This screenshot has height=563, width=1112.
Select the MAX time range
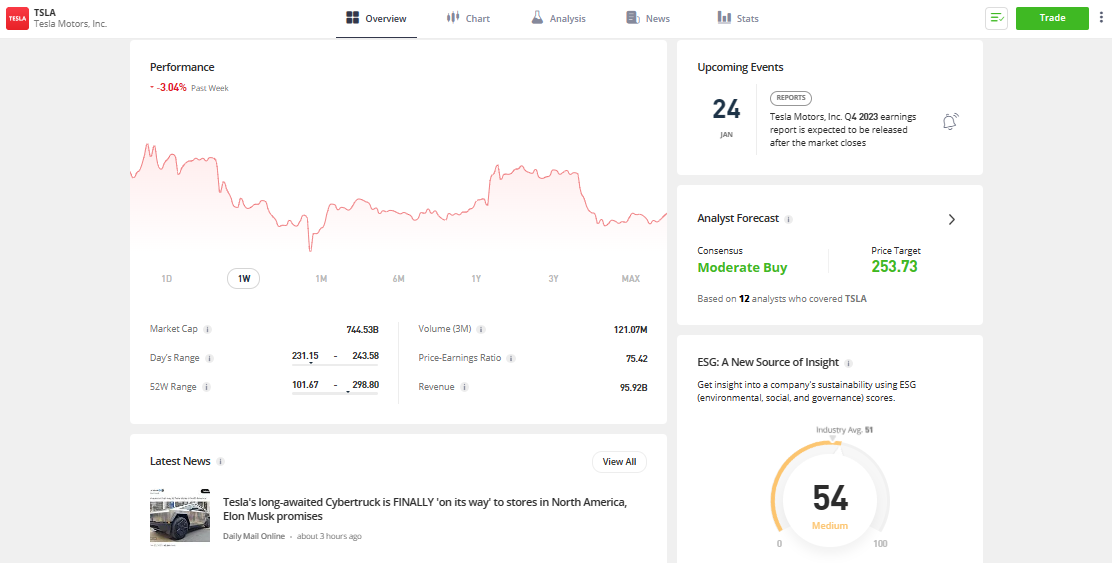[631, 278]
